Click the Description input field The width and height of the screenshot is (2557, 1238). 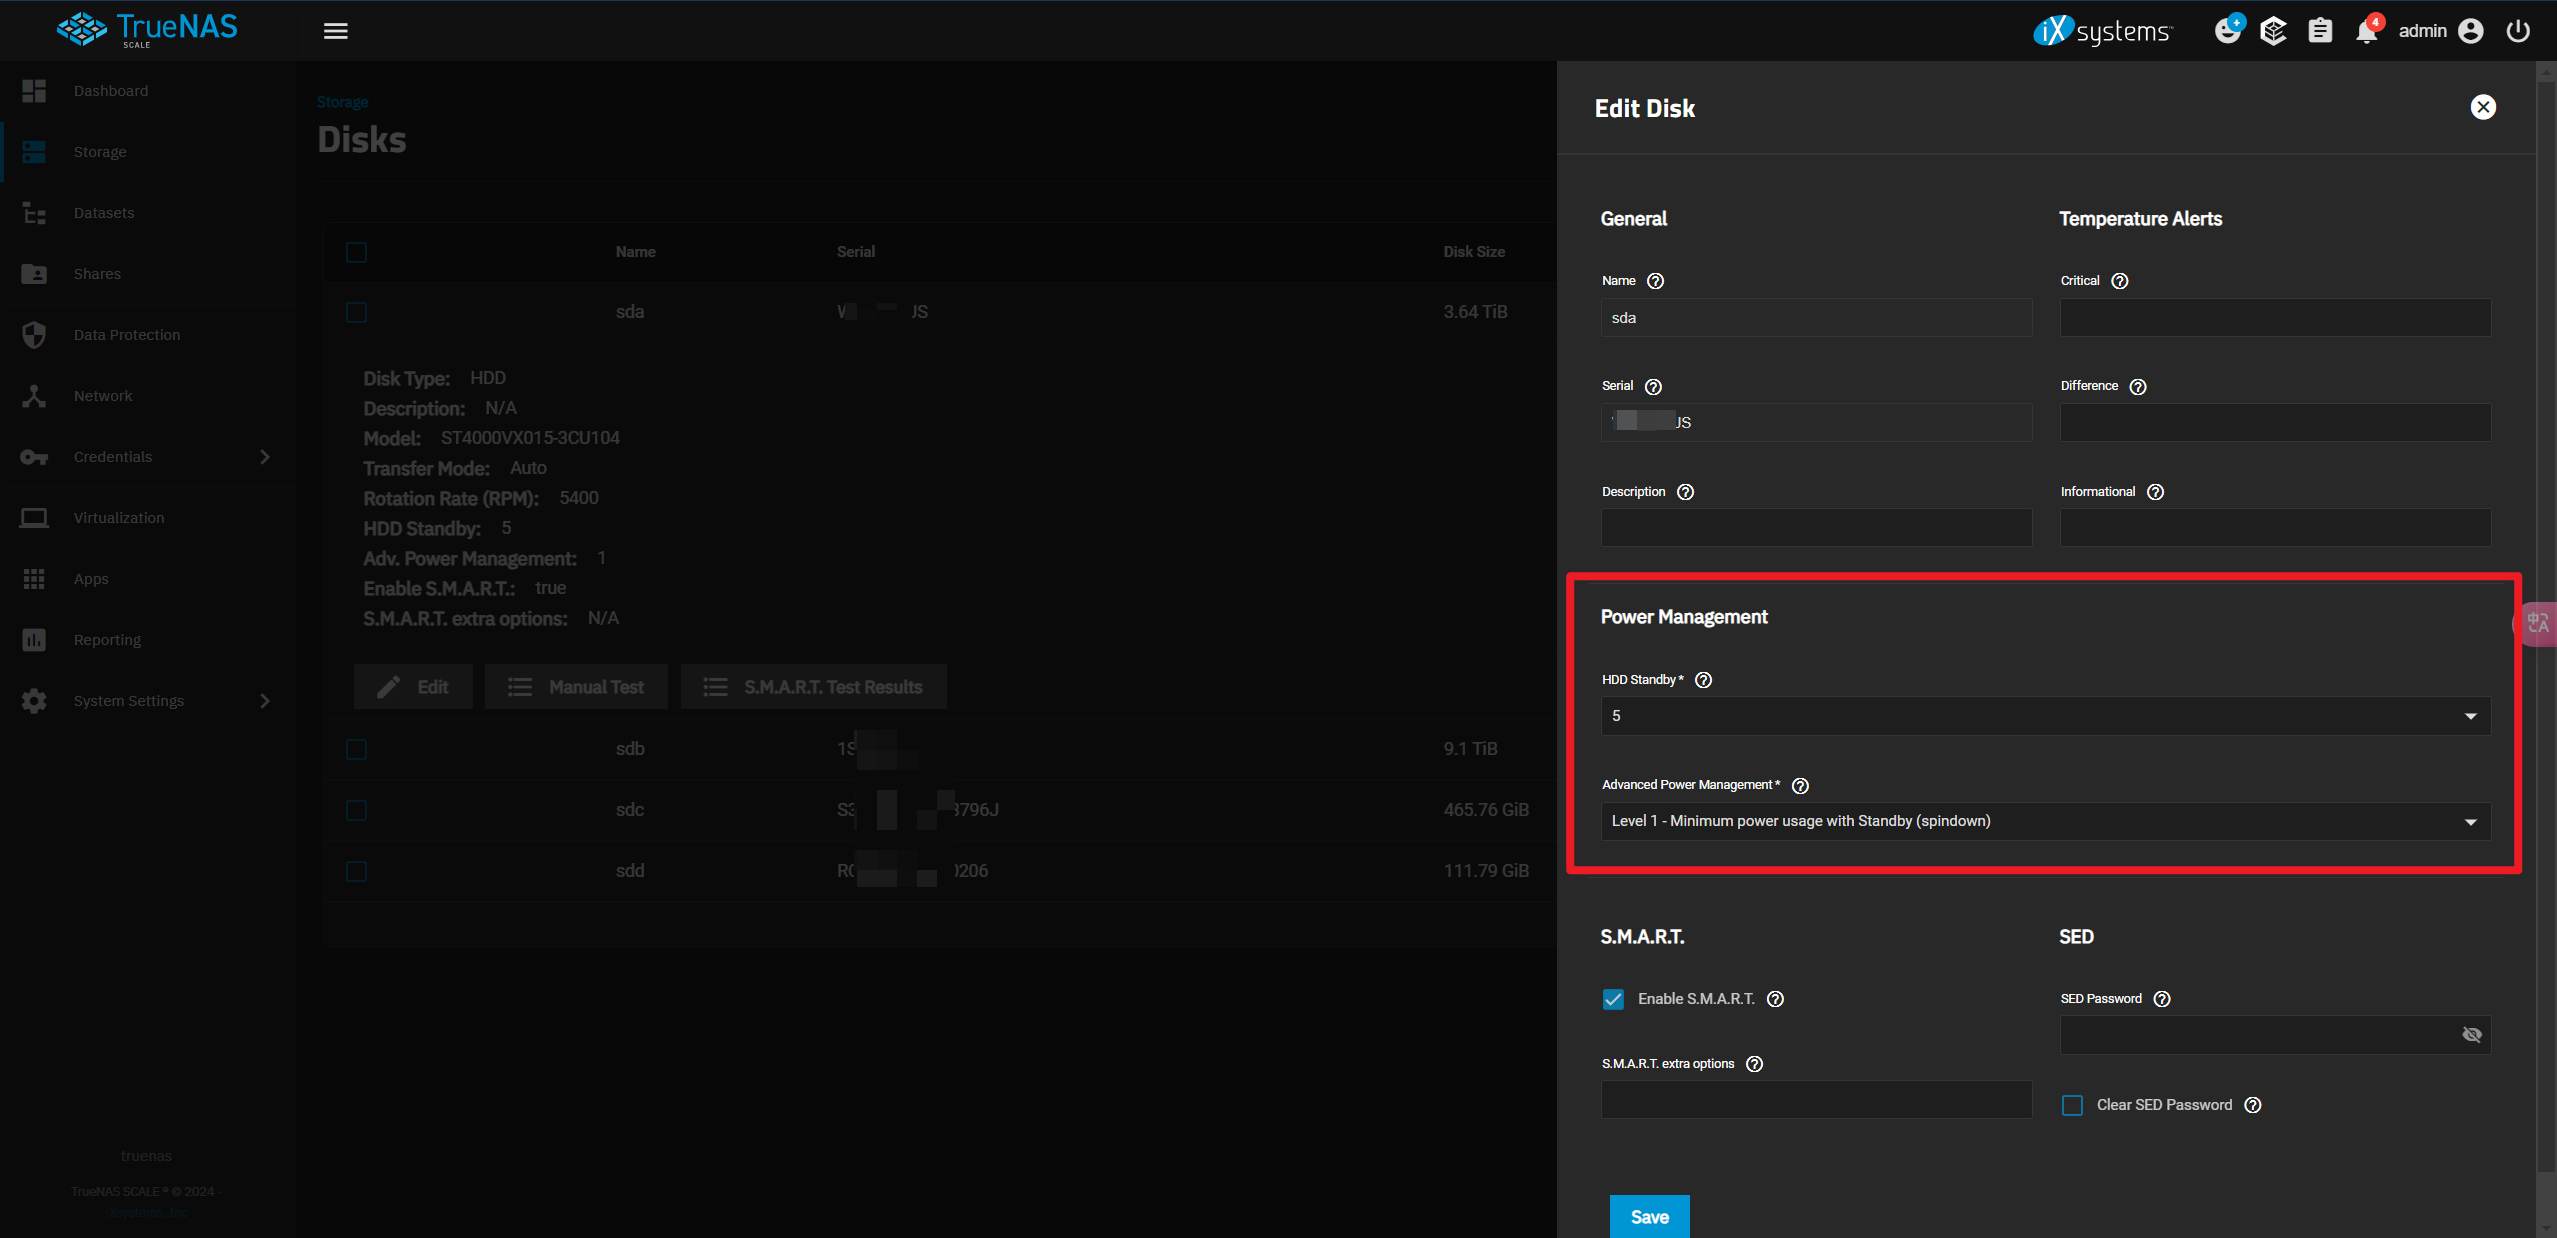coord(1816,528)
